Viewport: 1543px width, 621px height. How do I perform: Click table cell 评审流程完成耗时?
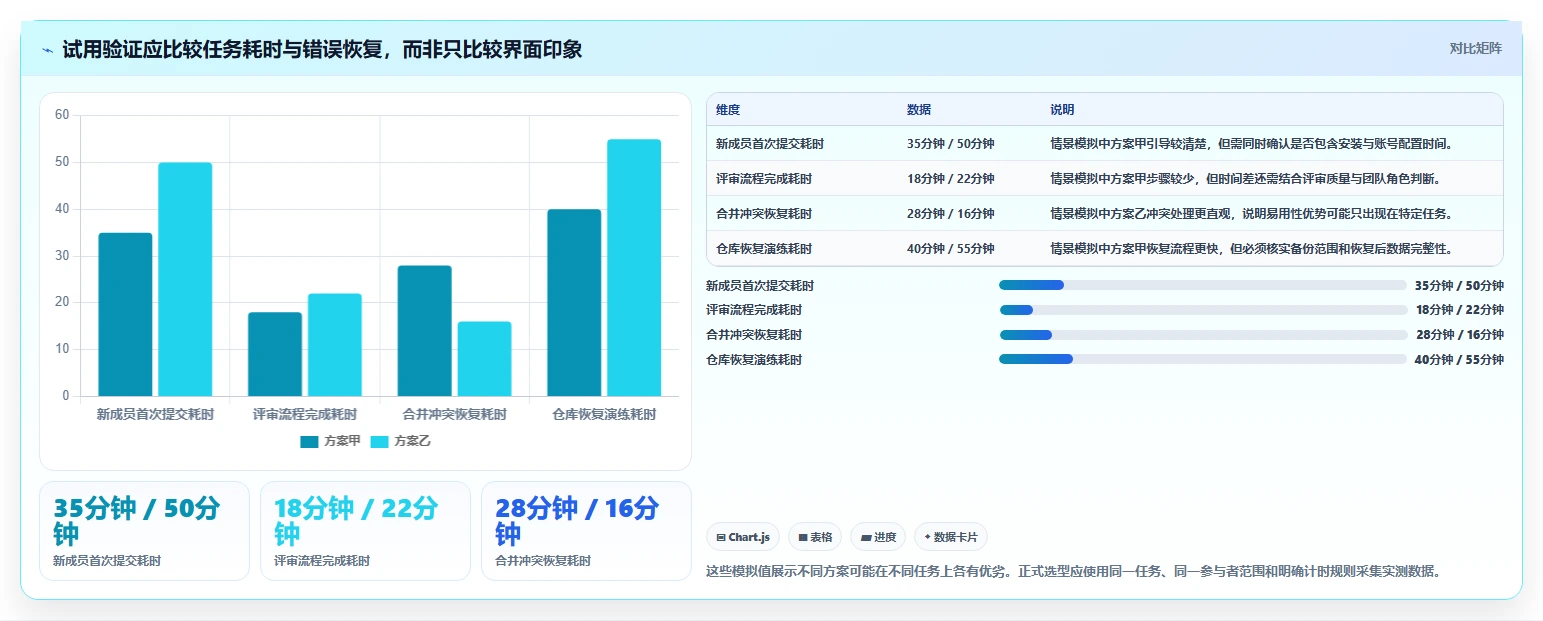[x=764, y=178]
